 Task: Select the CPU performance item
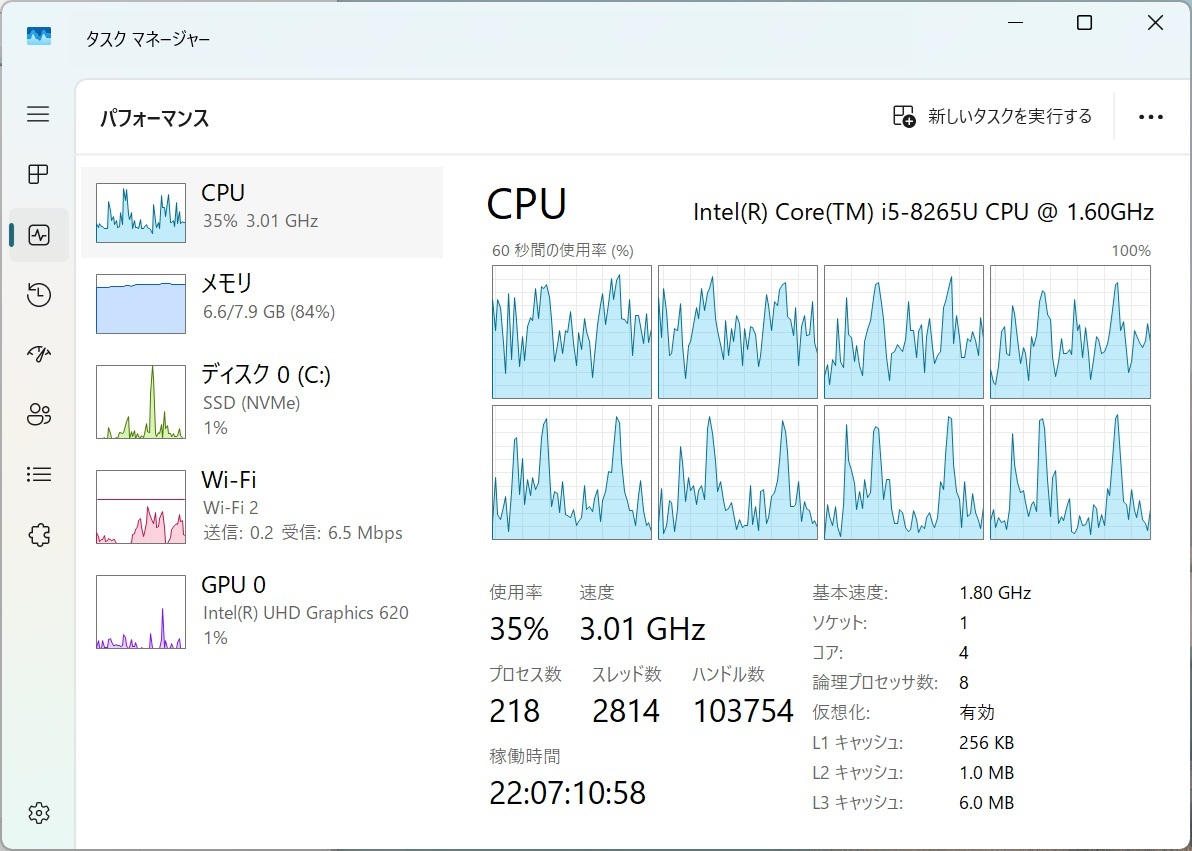click(x=262, y=212)
